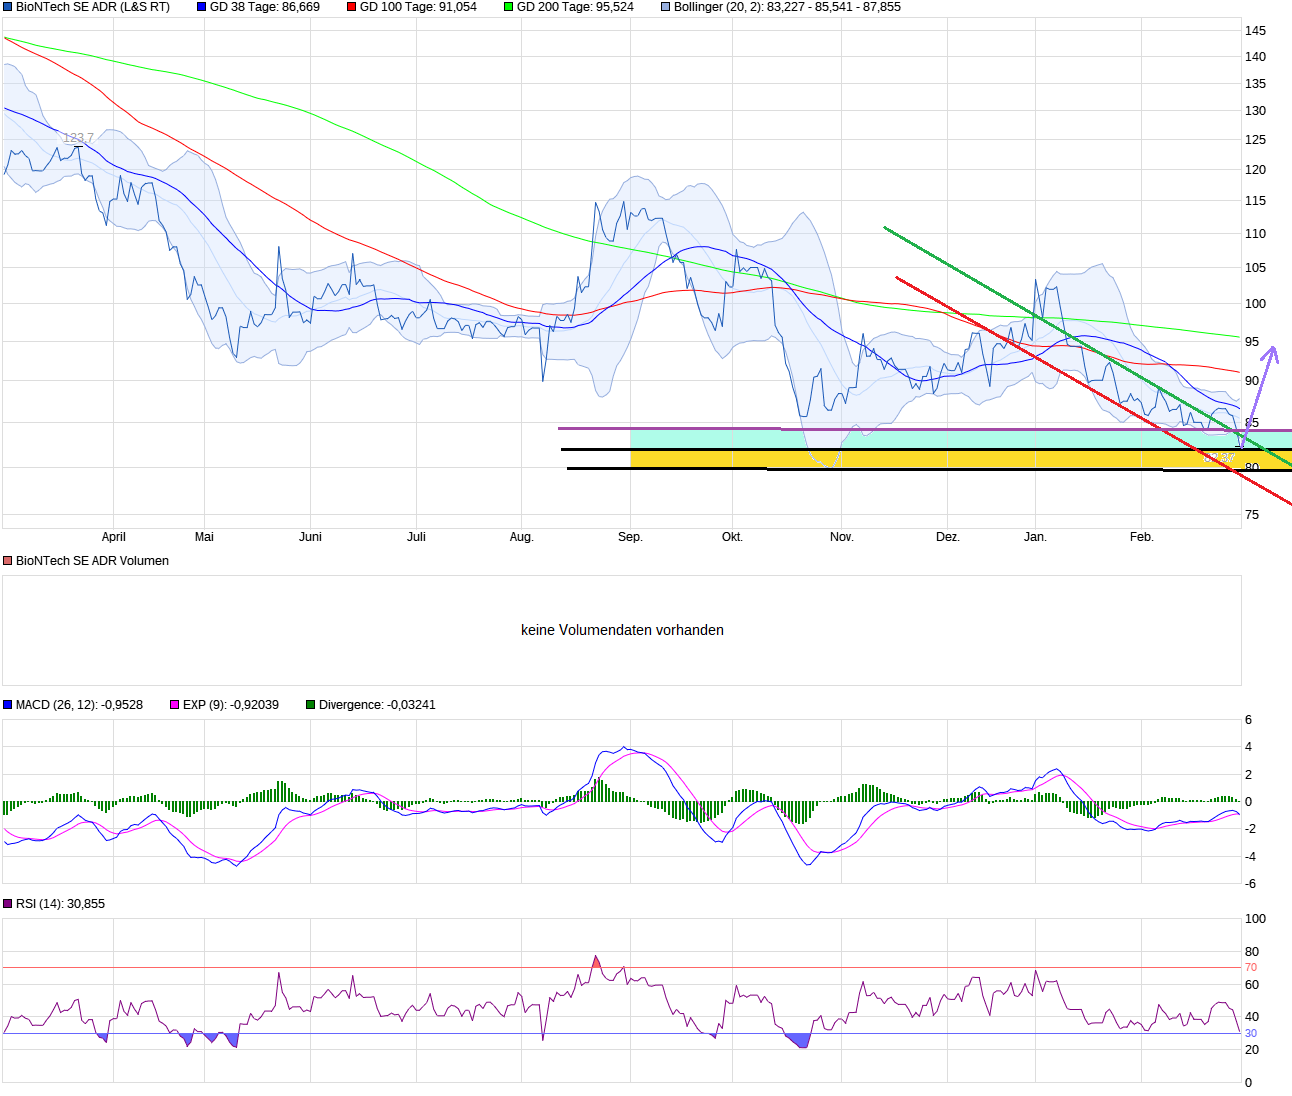This screenshot has width=1292, height=1096.
Task: Click the 'BioNTech SE ADR Volumen' label
Action: point(92,561)
